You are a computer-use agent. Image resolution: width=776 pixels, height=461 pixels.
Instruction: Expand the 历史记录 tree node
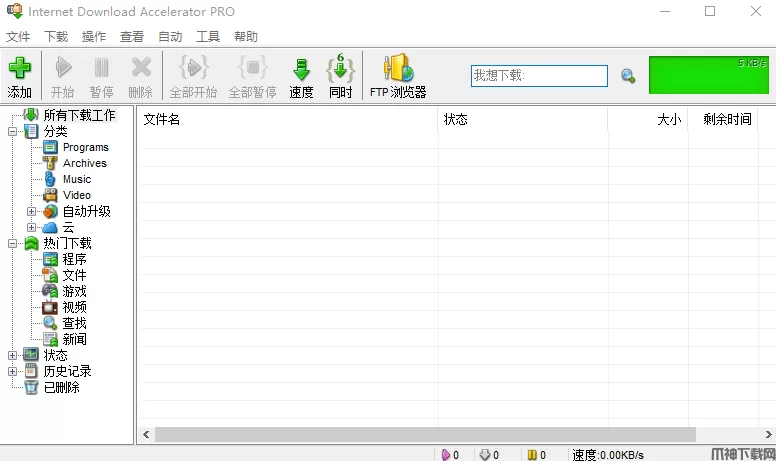pos(12,371)
